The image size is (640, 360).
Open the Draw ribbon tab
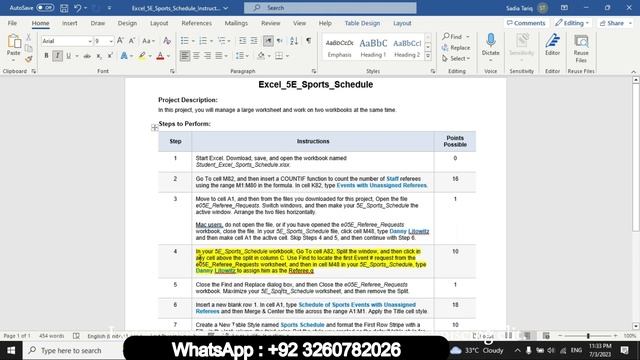tap(98, 23)
